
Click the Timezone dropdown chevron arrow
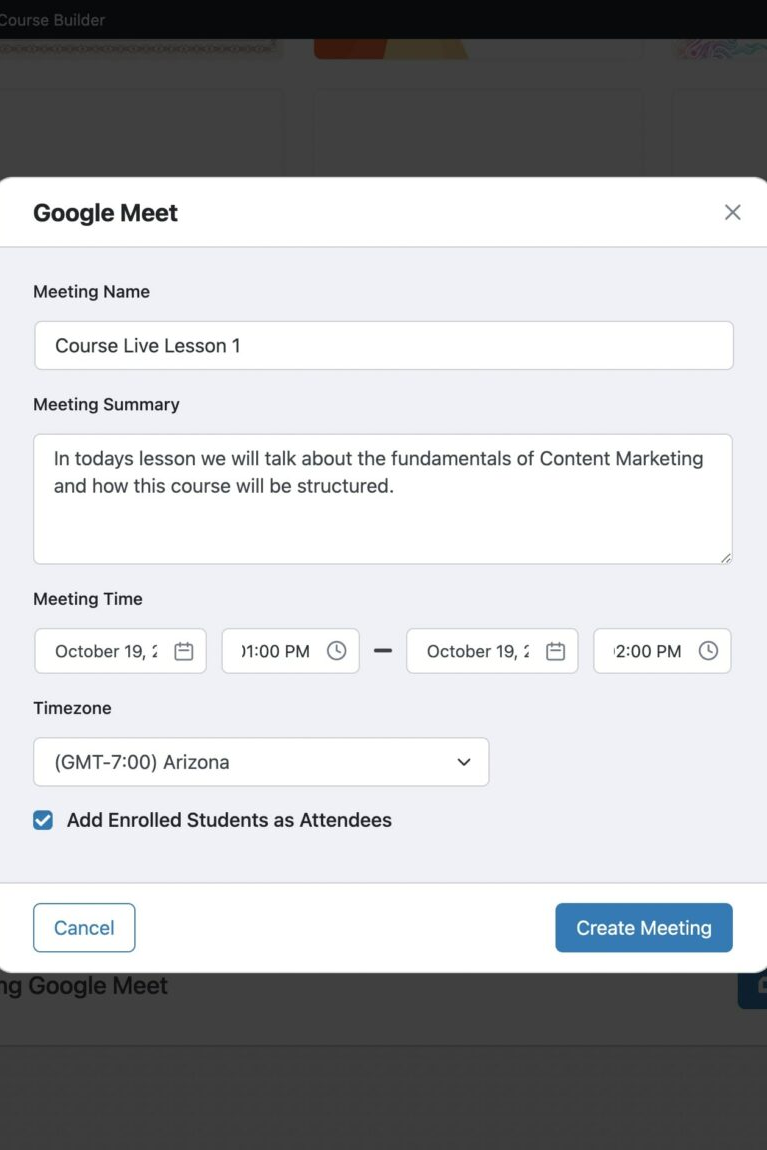464,762
